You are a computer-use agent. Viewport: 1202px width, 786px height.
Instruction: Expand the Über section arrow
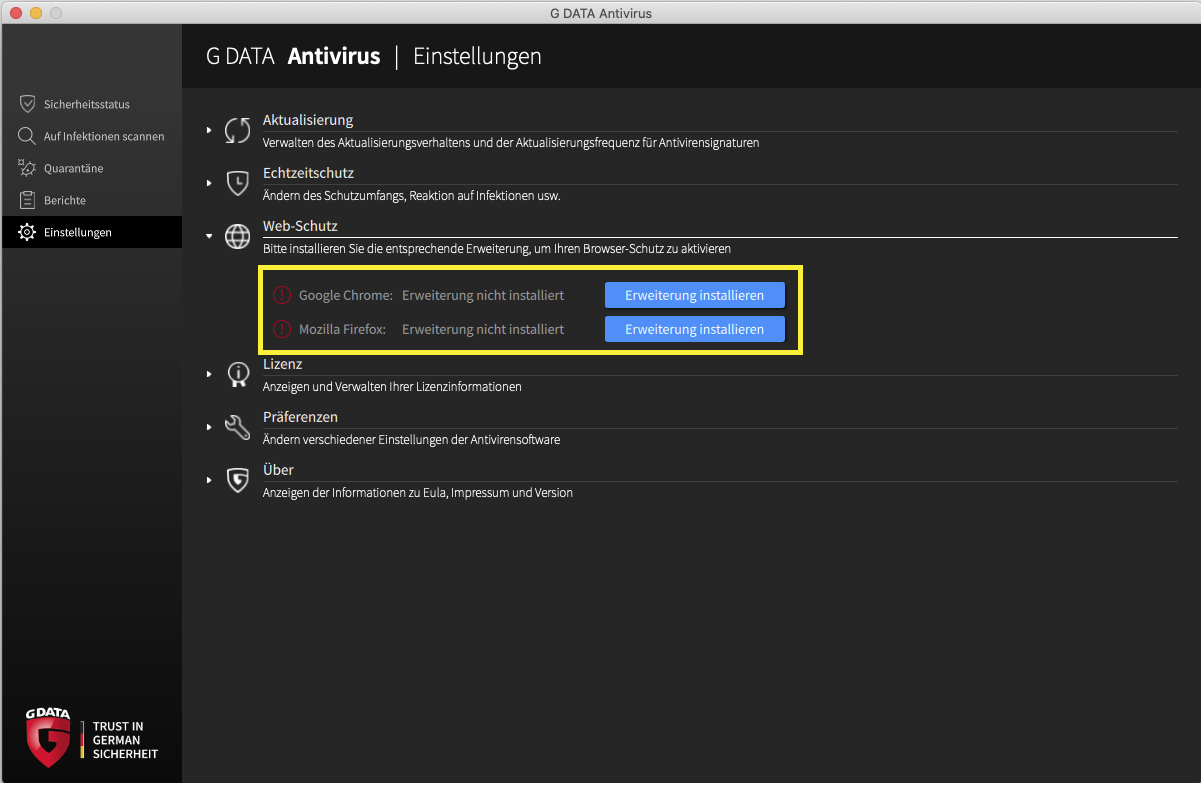click(x=209, y=480)
